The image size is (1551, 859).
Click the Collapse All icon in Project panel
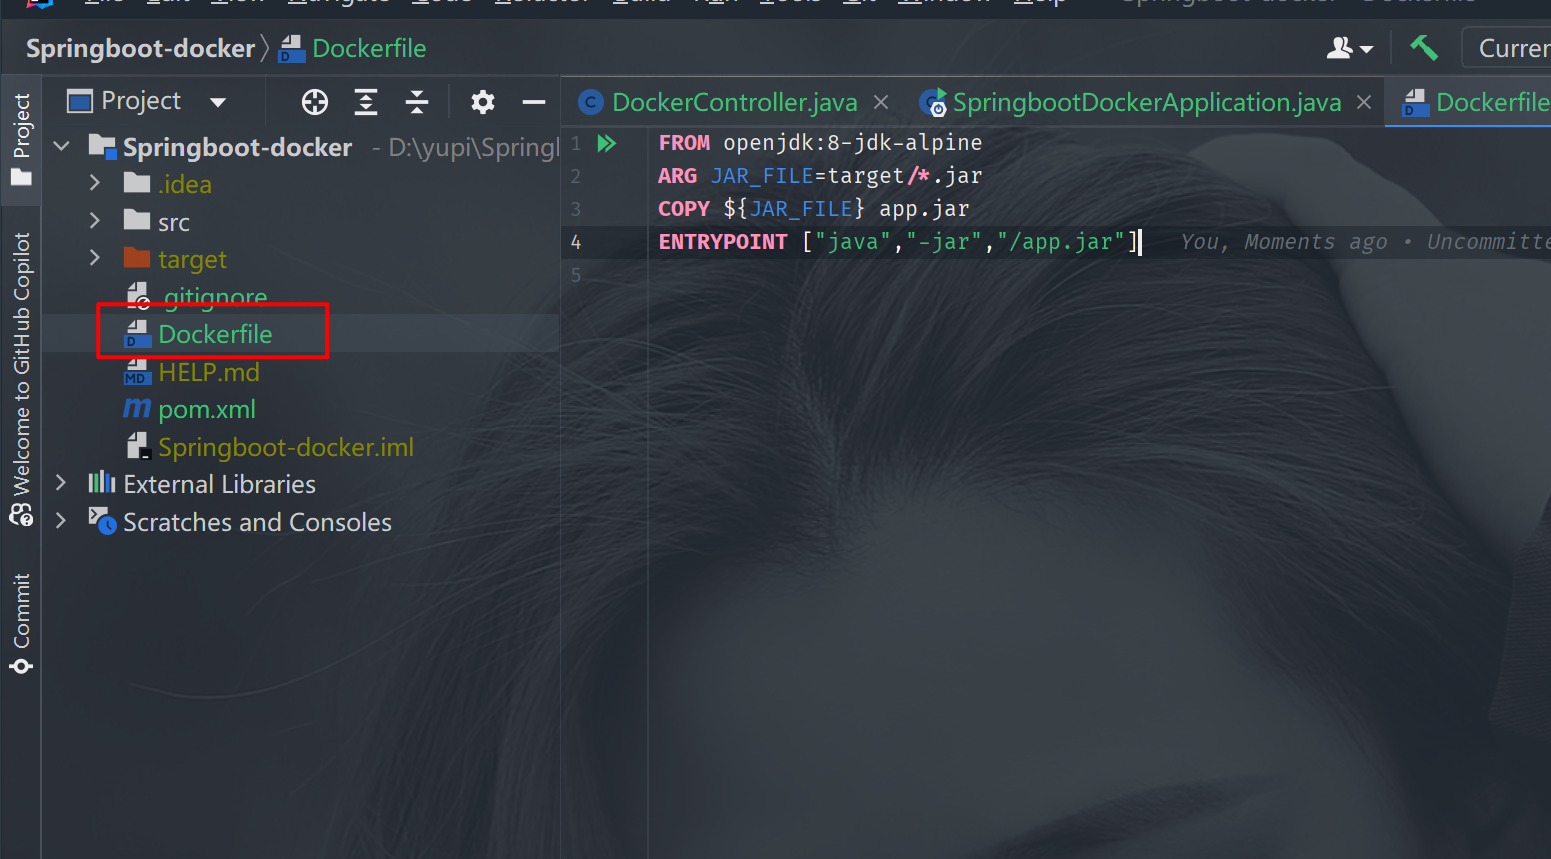[417, 102]
